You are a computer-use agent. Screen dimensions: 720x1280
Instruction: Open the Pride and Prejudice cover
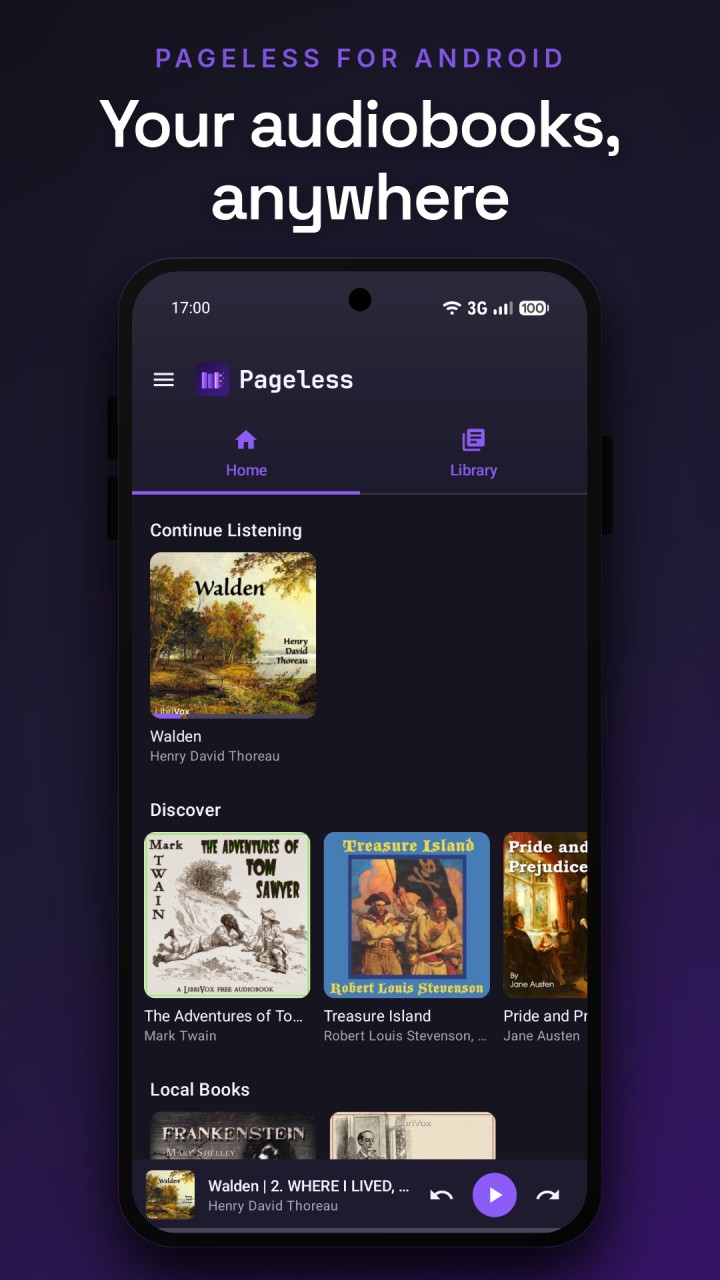tap(545, 915)
